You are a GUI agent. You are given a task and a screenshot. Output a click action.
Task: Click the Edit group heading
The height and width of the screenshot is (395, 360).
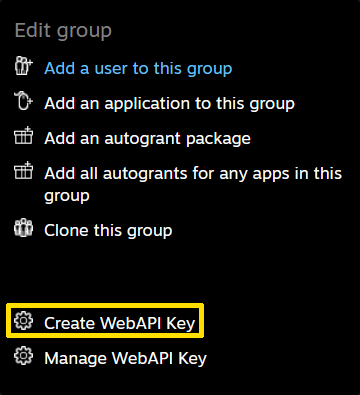point(63,31)
